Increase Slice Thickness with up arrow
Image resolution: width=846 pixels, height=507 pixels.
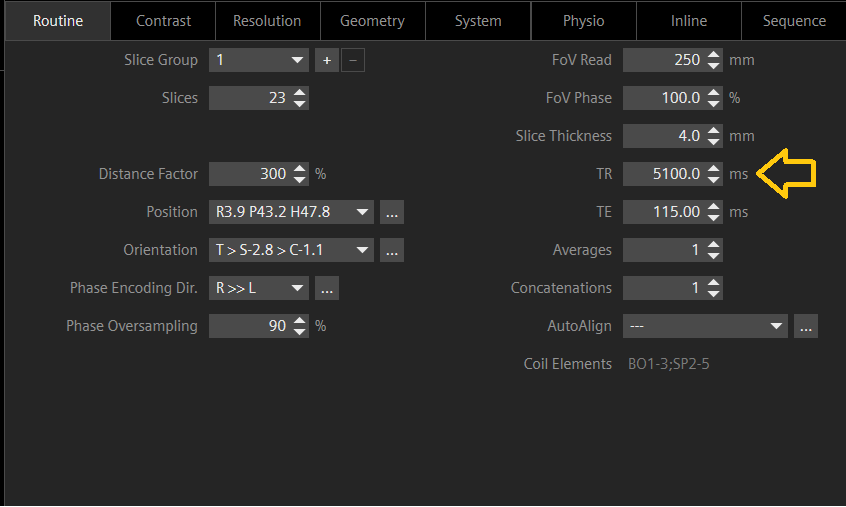[x=714, y=131]
